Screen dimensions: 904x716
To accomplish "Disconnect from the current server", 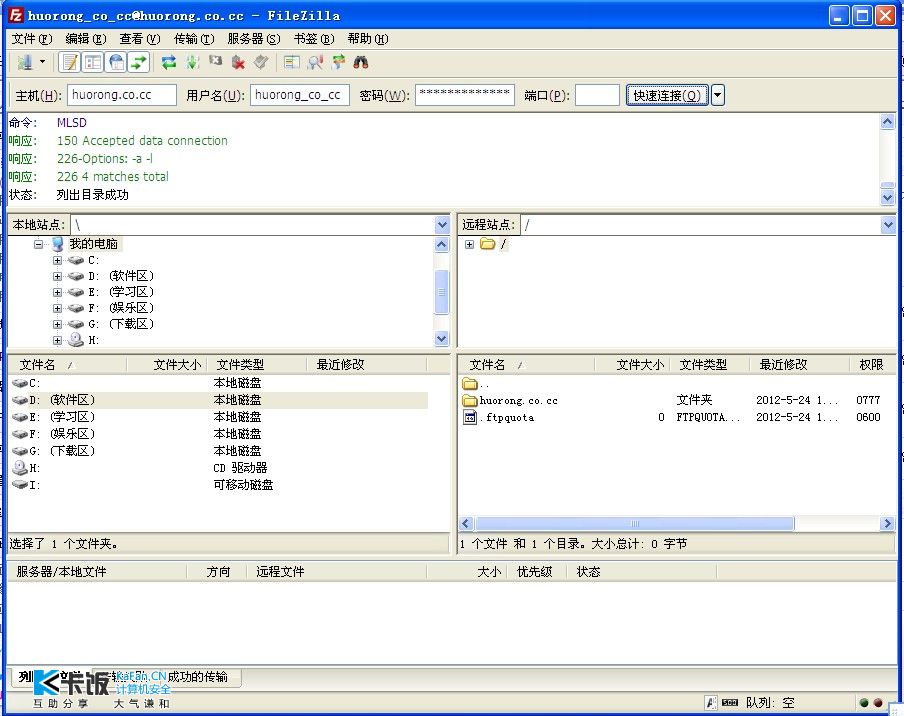I will [x=238, y=62].
